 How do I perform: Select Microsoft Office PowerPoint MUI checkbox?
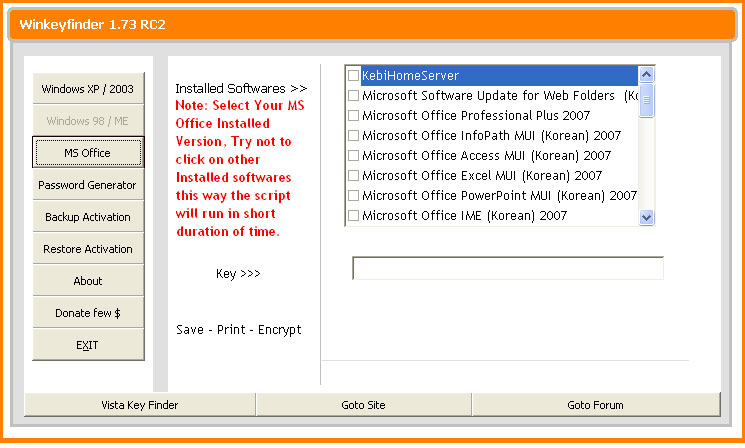click(353, 195)
